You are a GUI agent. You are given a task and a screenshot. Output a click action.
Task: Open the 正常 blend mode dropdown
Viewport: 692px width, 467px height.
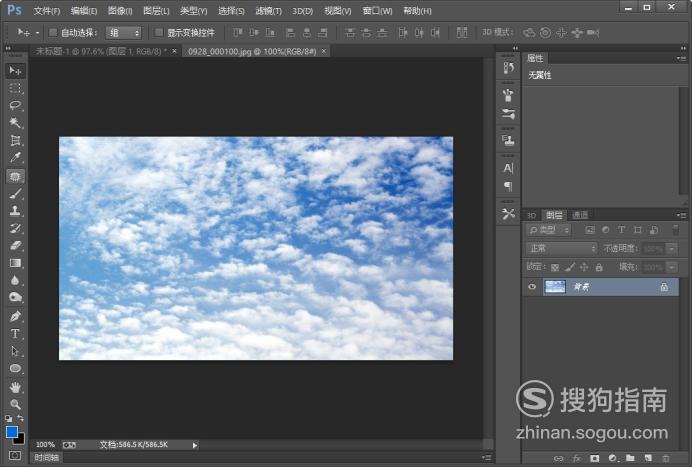coord(561,249)
